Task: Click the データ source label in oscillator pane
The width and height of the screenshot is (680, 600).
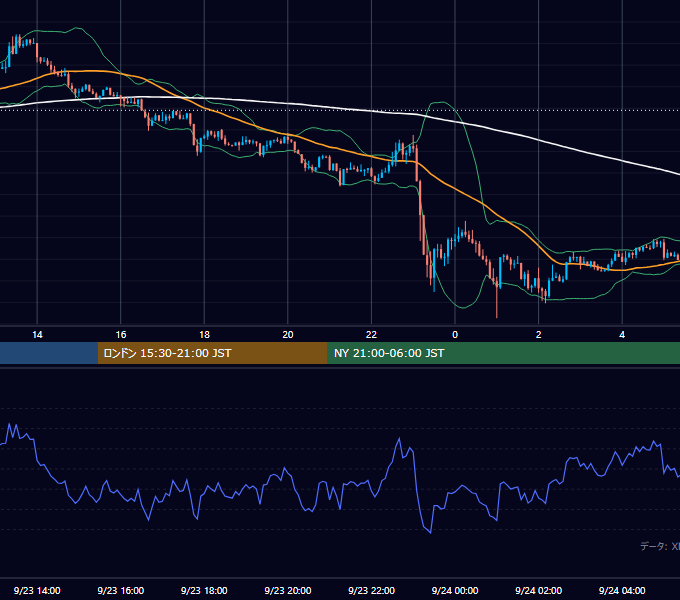Action: pos(660,546)
